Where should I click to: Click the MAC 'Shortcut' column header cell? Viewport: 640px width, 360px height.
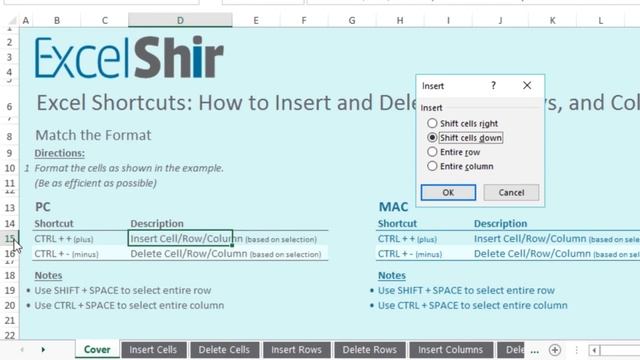pyautogui.click(x=397, y=224)
